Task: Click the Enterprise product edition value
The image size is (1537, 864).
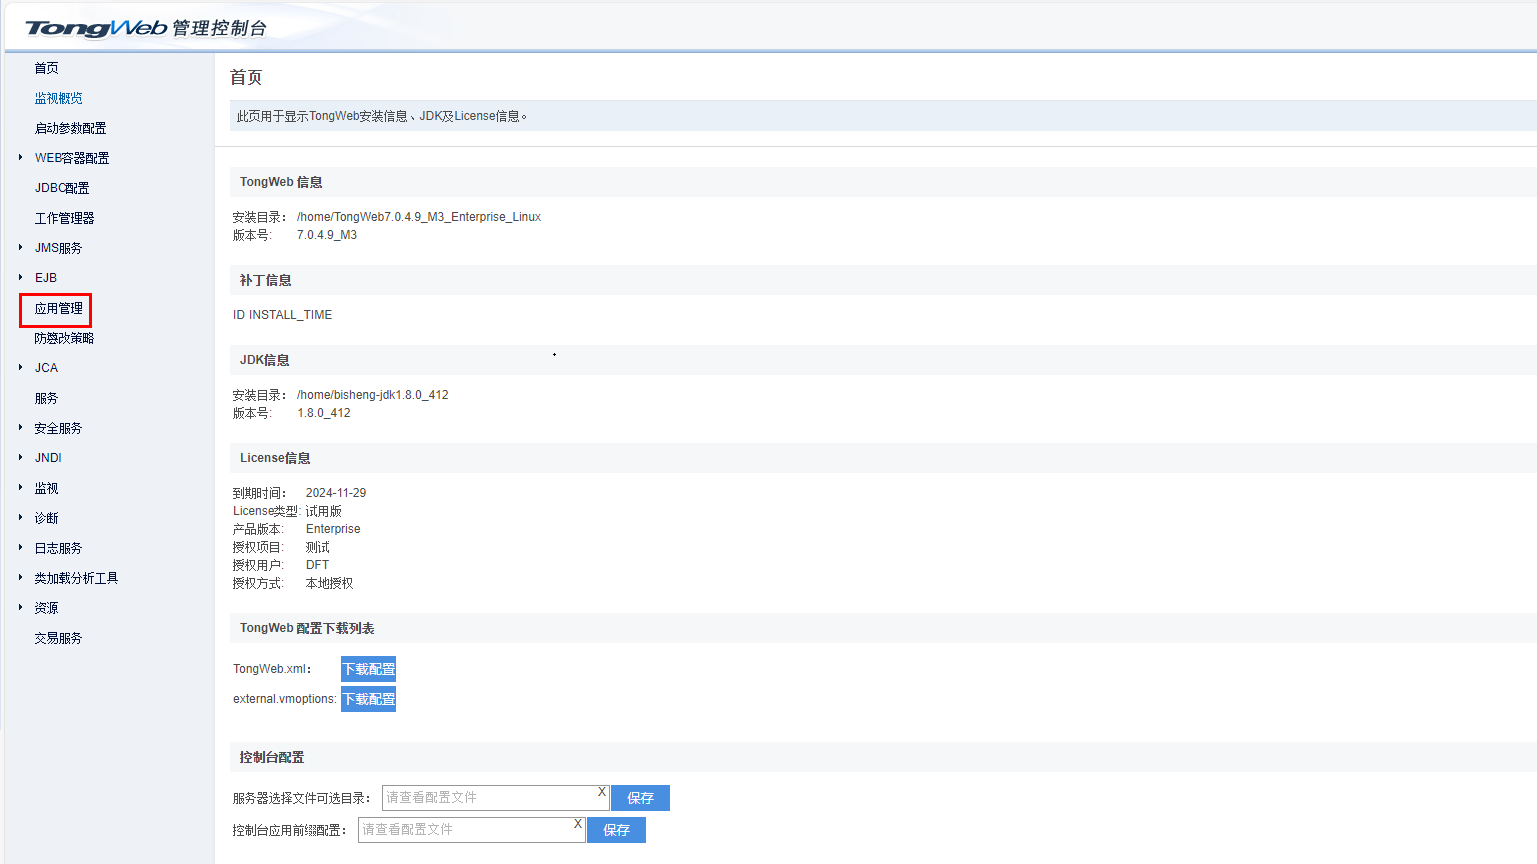Action: 333,529
